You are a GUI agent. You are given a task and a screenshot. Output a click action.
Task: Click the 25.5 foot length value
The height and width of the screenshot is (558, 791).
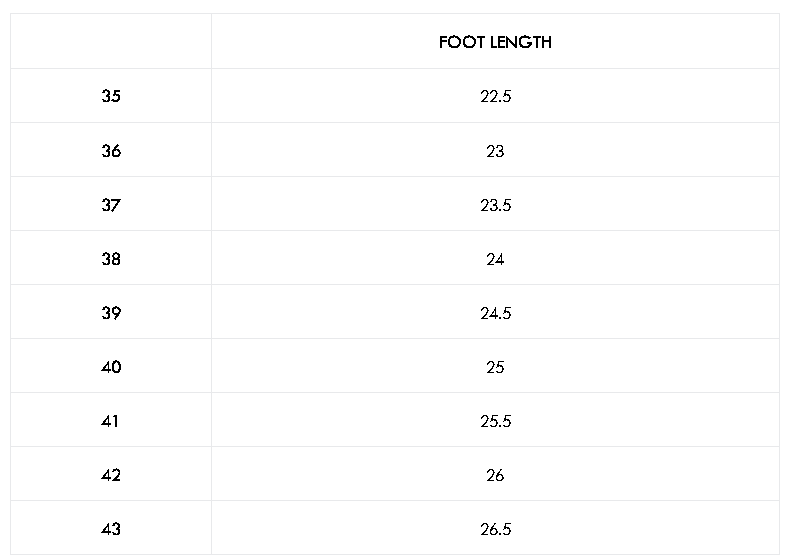tap(495, 420)
